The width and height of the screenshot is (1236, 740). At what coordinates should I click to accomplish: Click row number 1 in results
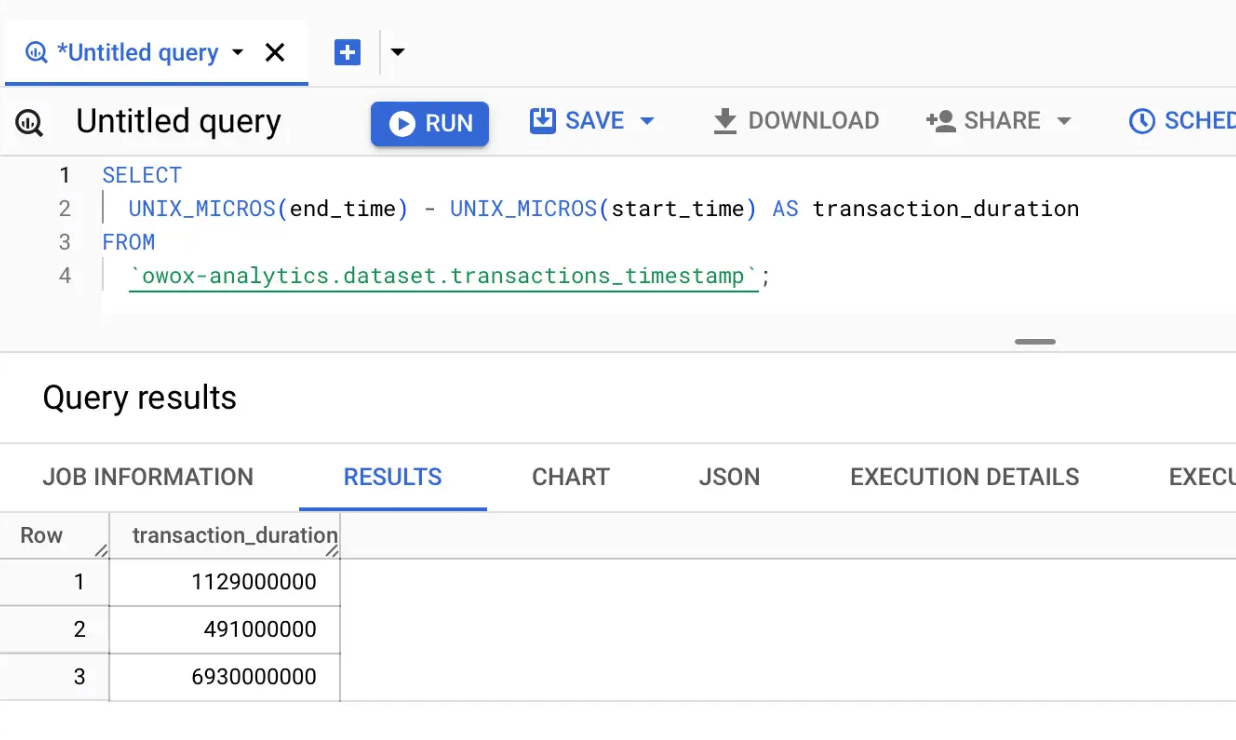click(x=80, y=582)
